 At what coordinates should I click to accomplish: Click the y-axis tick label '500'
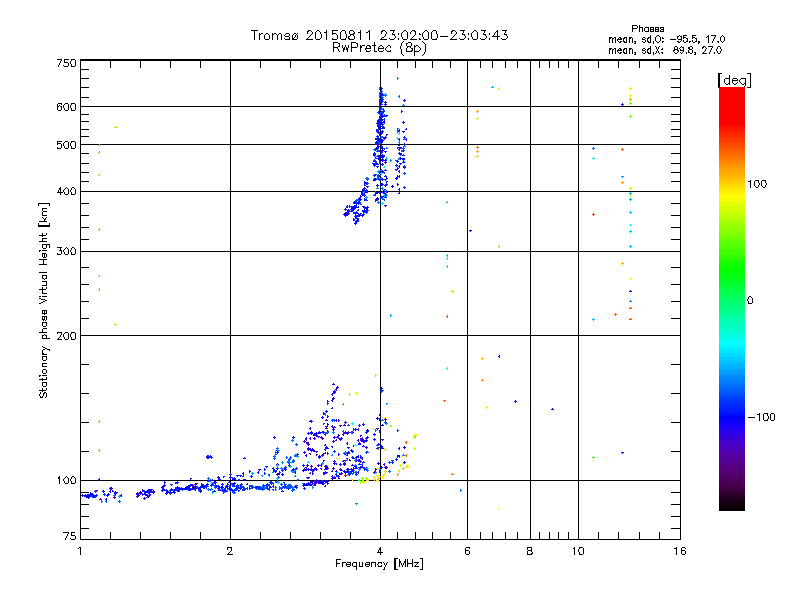click(x=67, y=145)
